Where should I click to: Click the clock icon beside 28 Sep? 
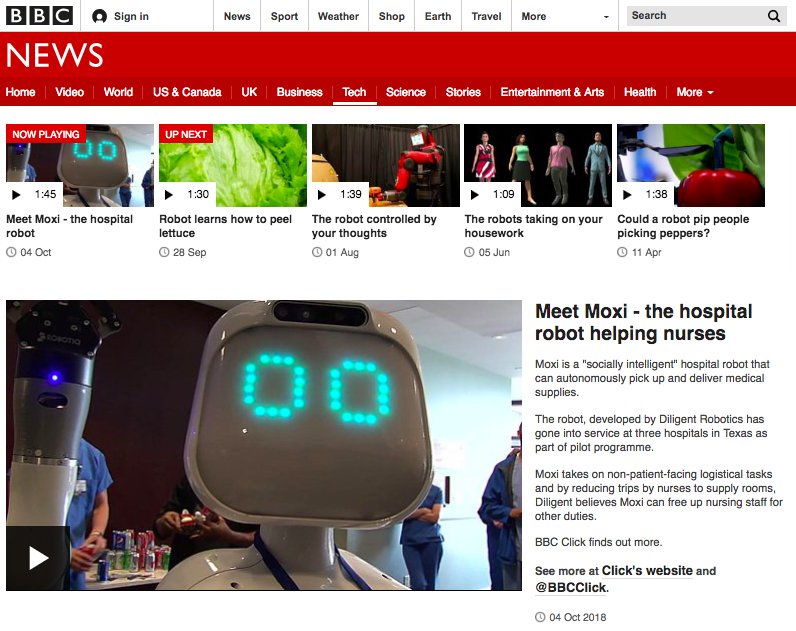click(164, 252)
